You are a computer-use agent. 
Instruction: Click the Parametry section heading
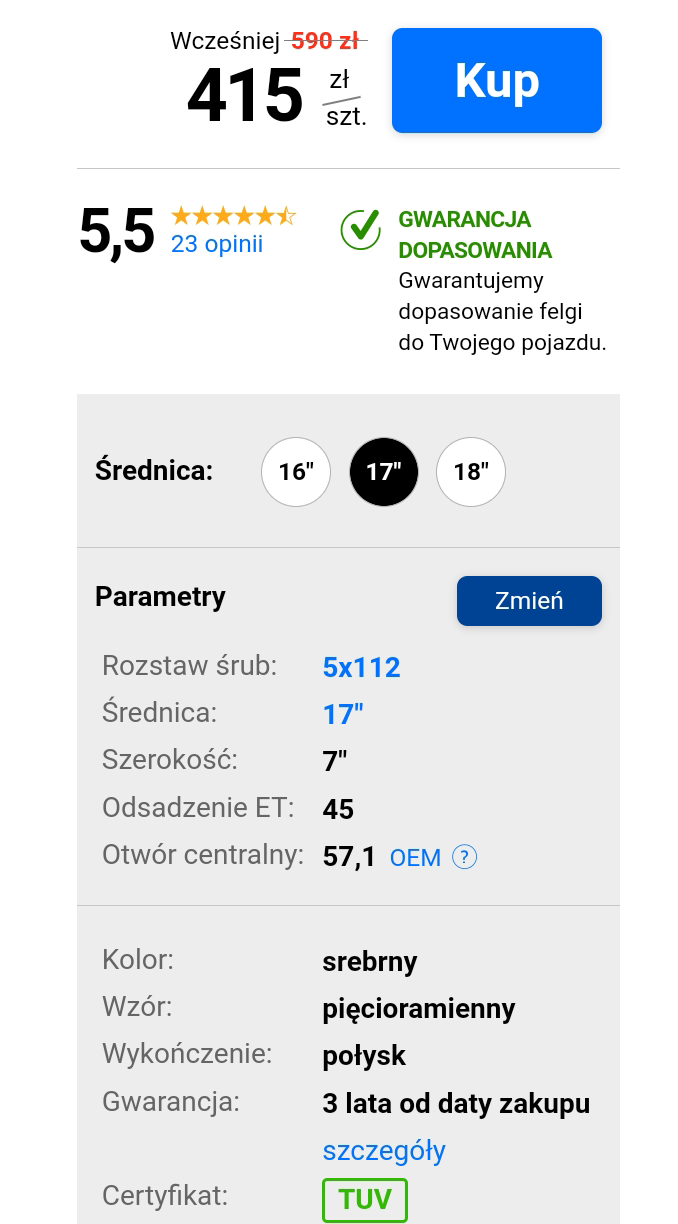160,597
